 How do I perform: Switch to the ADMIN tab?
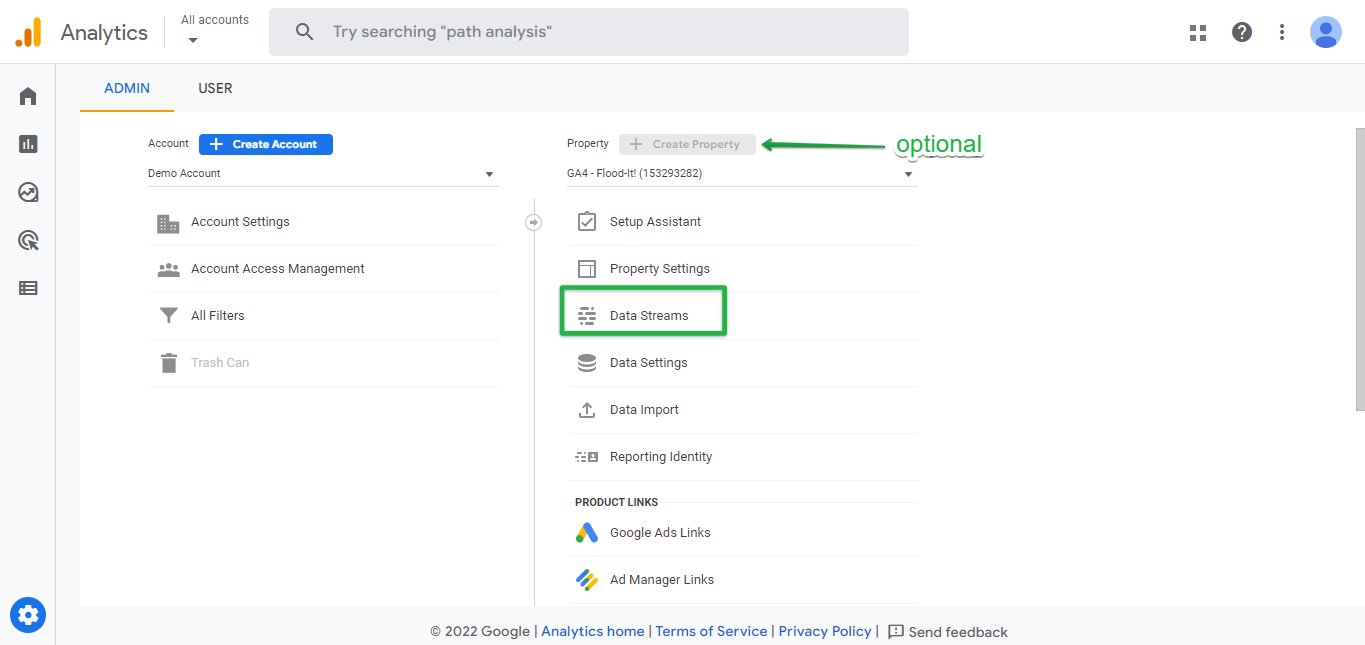127,88
